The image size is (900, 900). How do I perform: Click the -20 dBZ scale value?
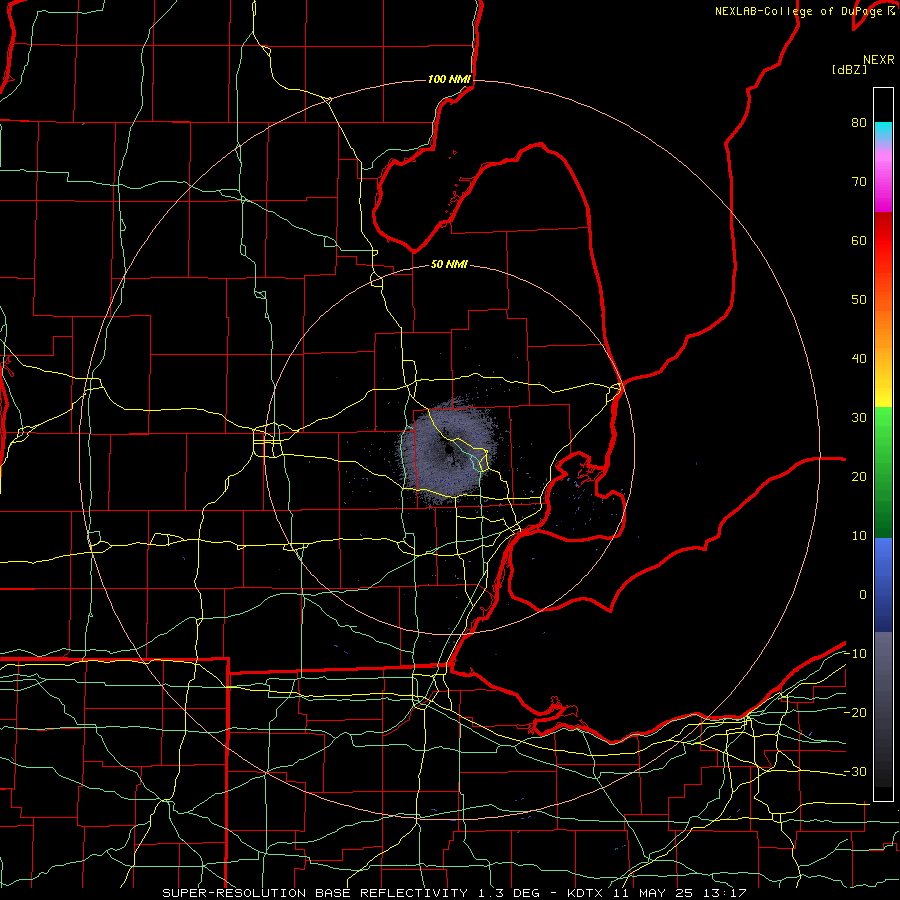tap(855, 713)
